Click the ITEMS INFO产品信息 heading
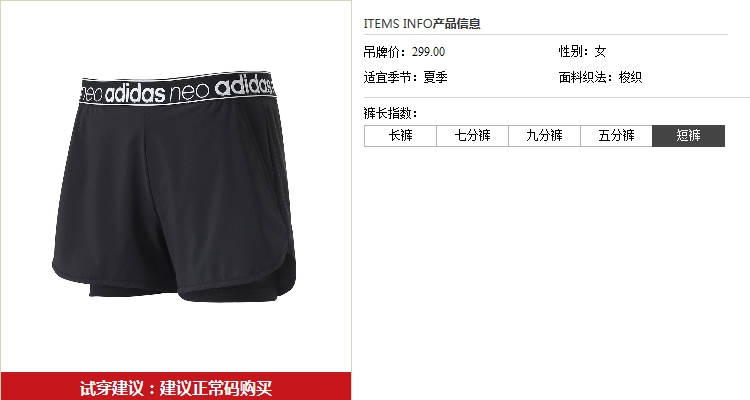 [x=422, y=23]
